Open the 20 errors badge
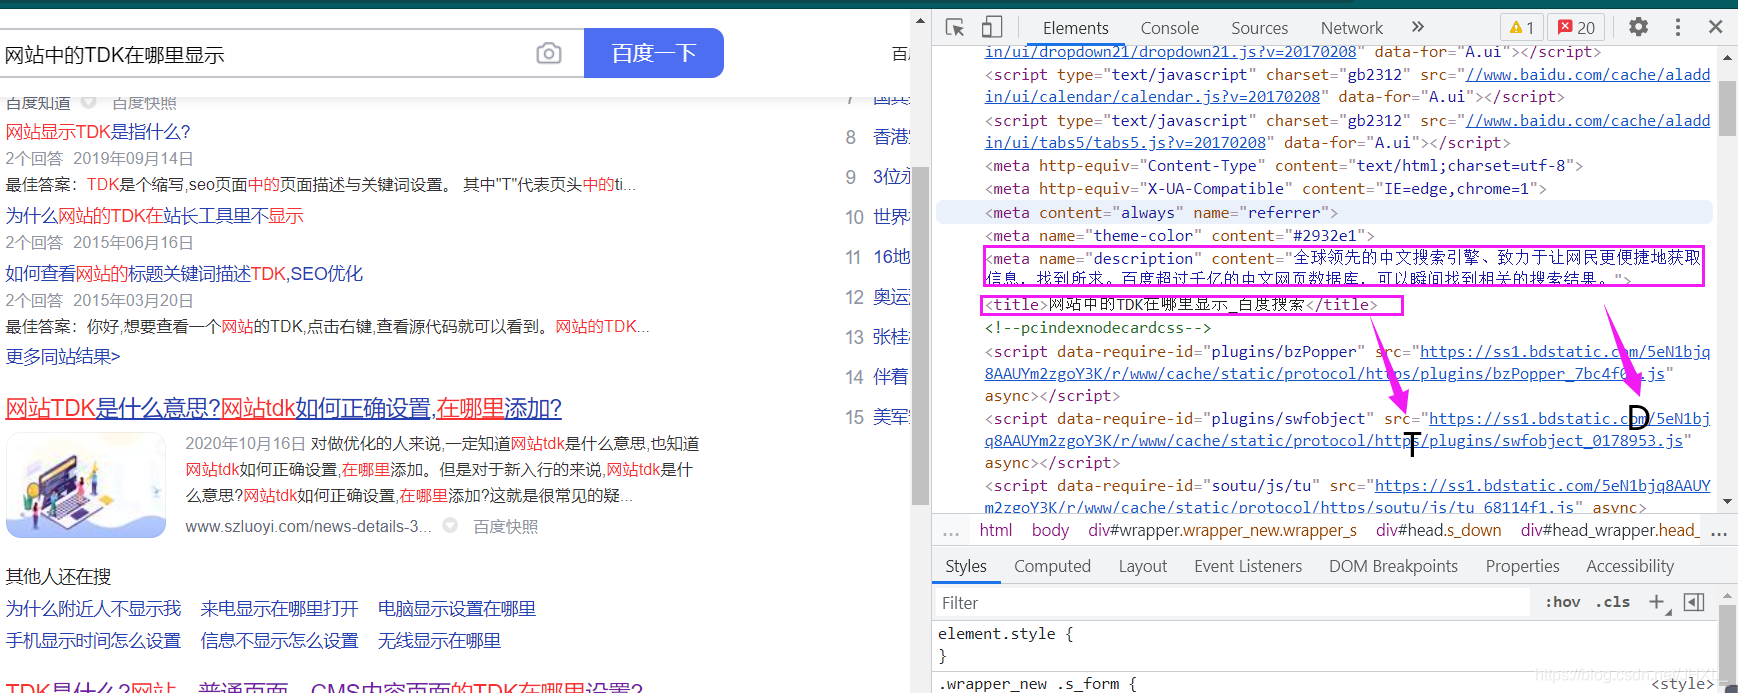The width and height of the screenshot is (1738, 693). point(1577,28)
